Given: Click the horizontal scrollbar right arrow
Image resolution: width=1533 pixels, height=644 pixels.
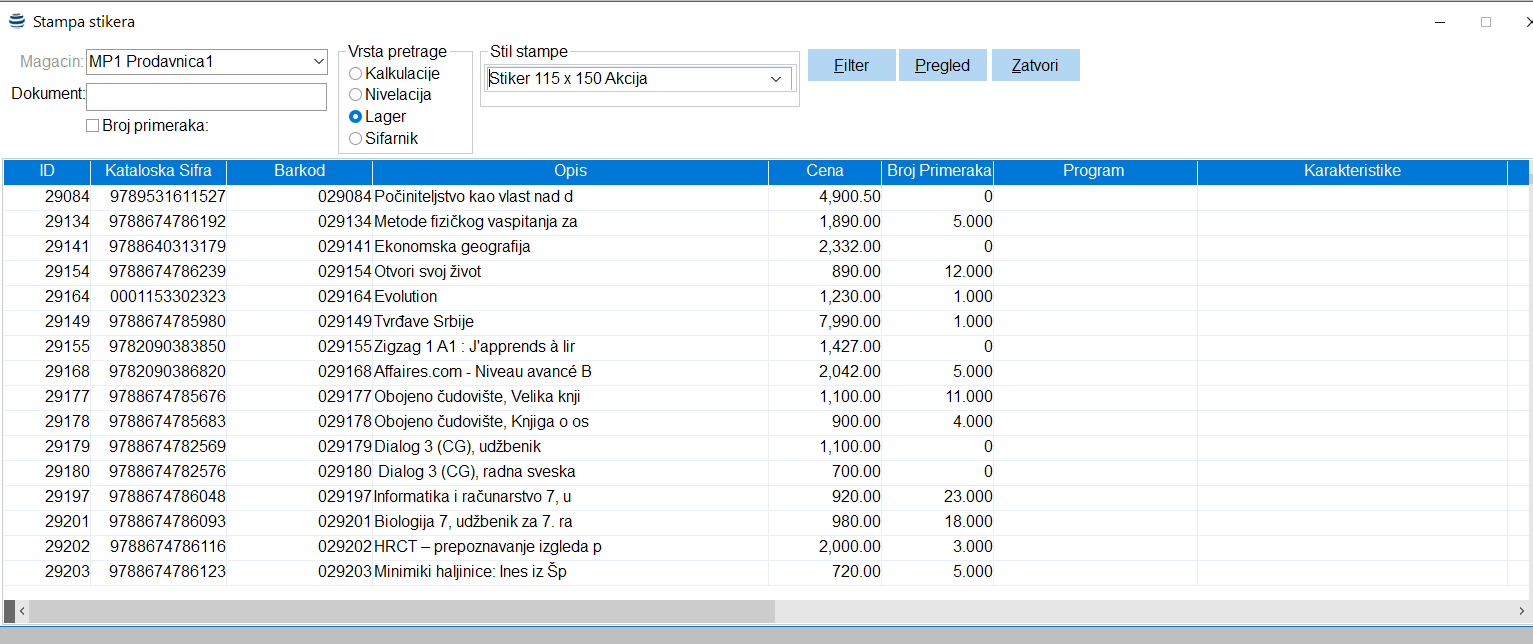Looking at the screenshot, I should pyautogui.click(x=1522, y=610).
